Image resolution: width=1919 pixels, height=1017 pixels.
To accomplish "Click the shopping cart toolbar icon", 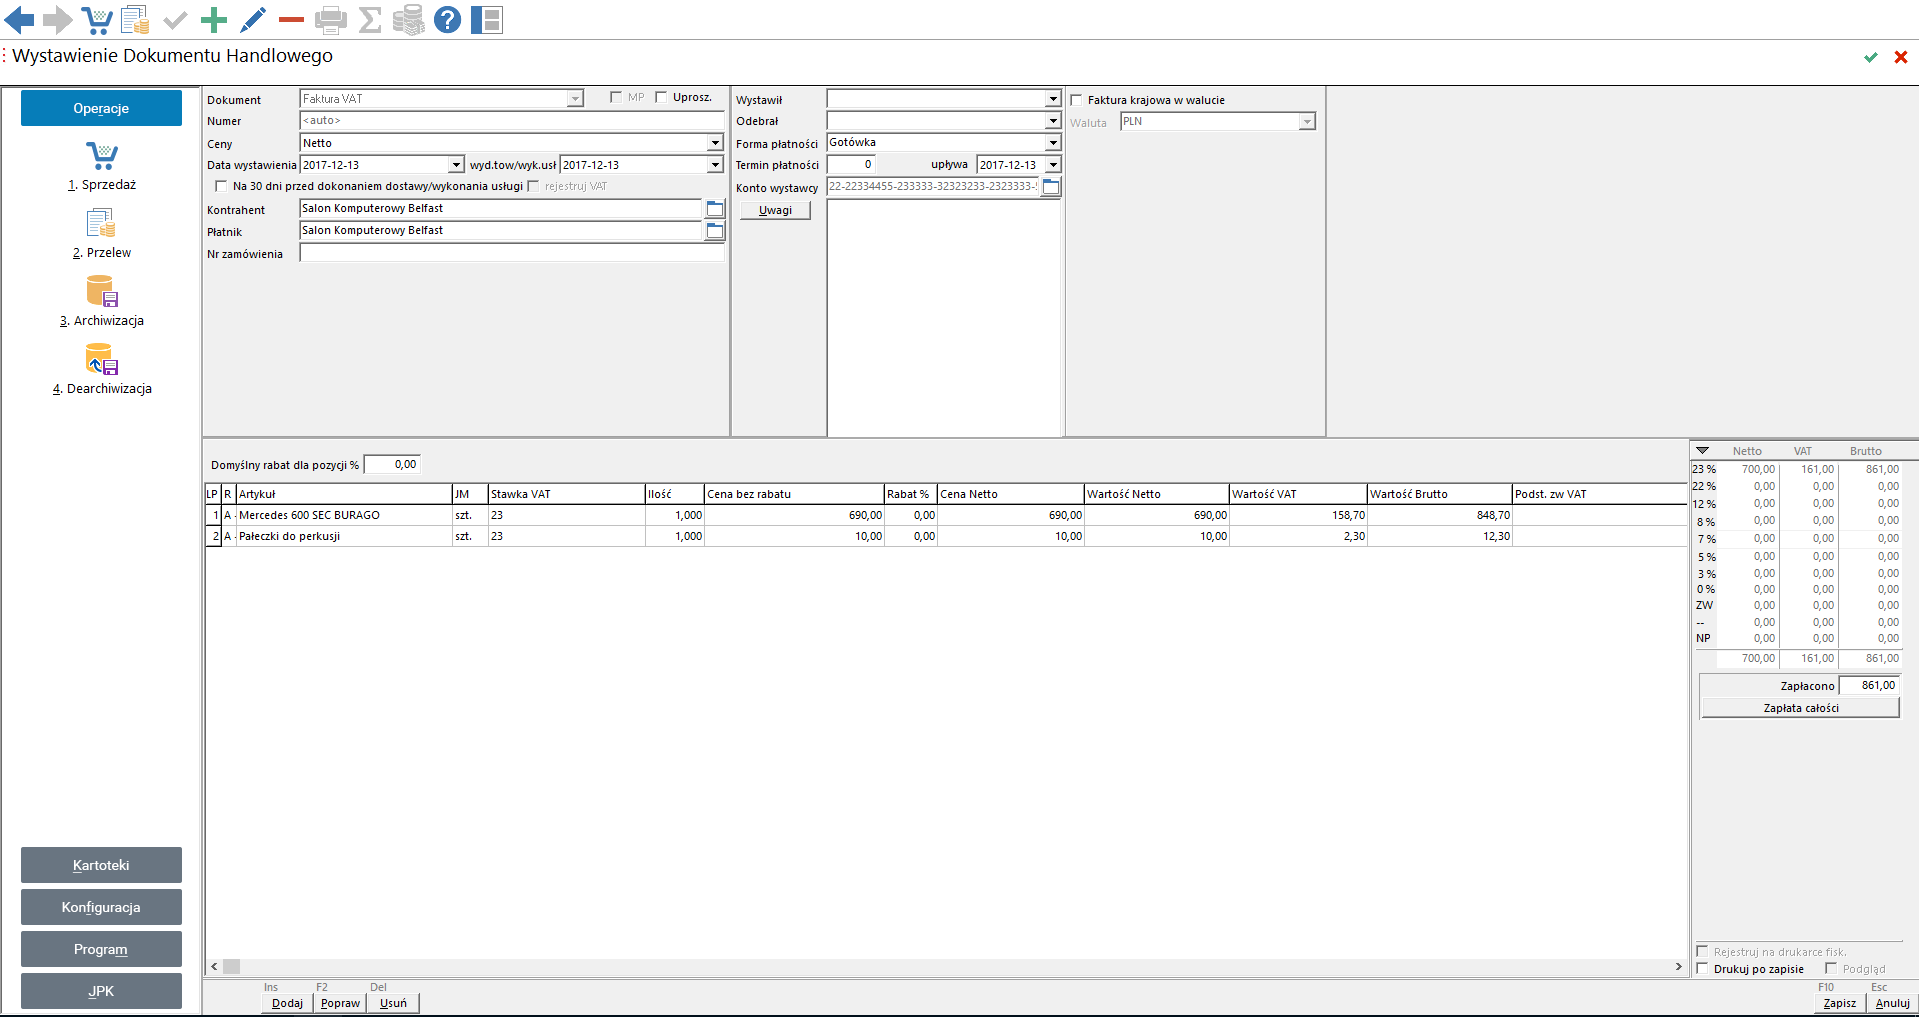I will click(97, 19).
